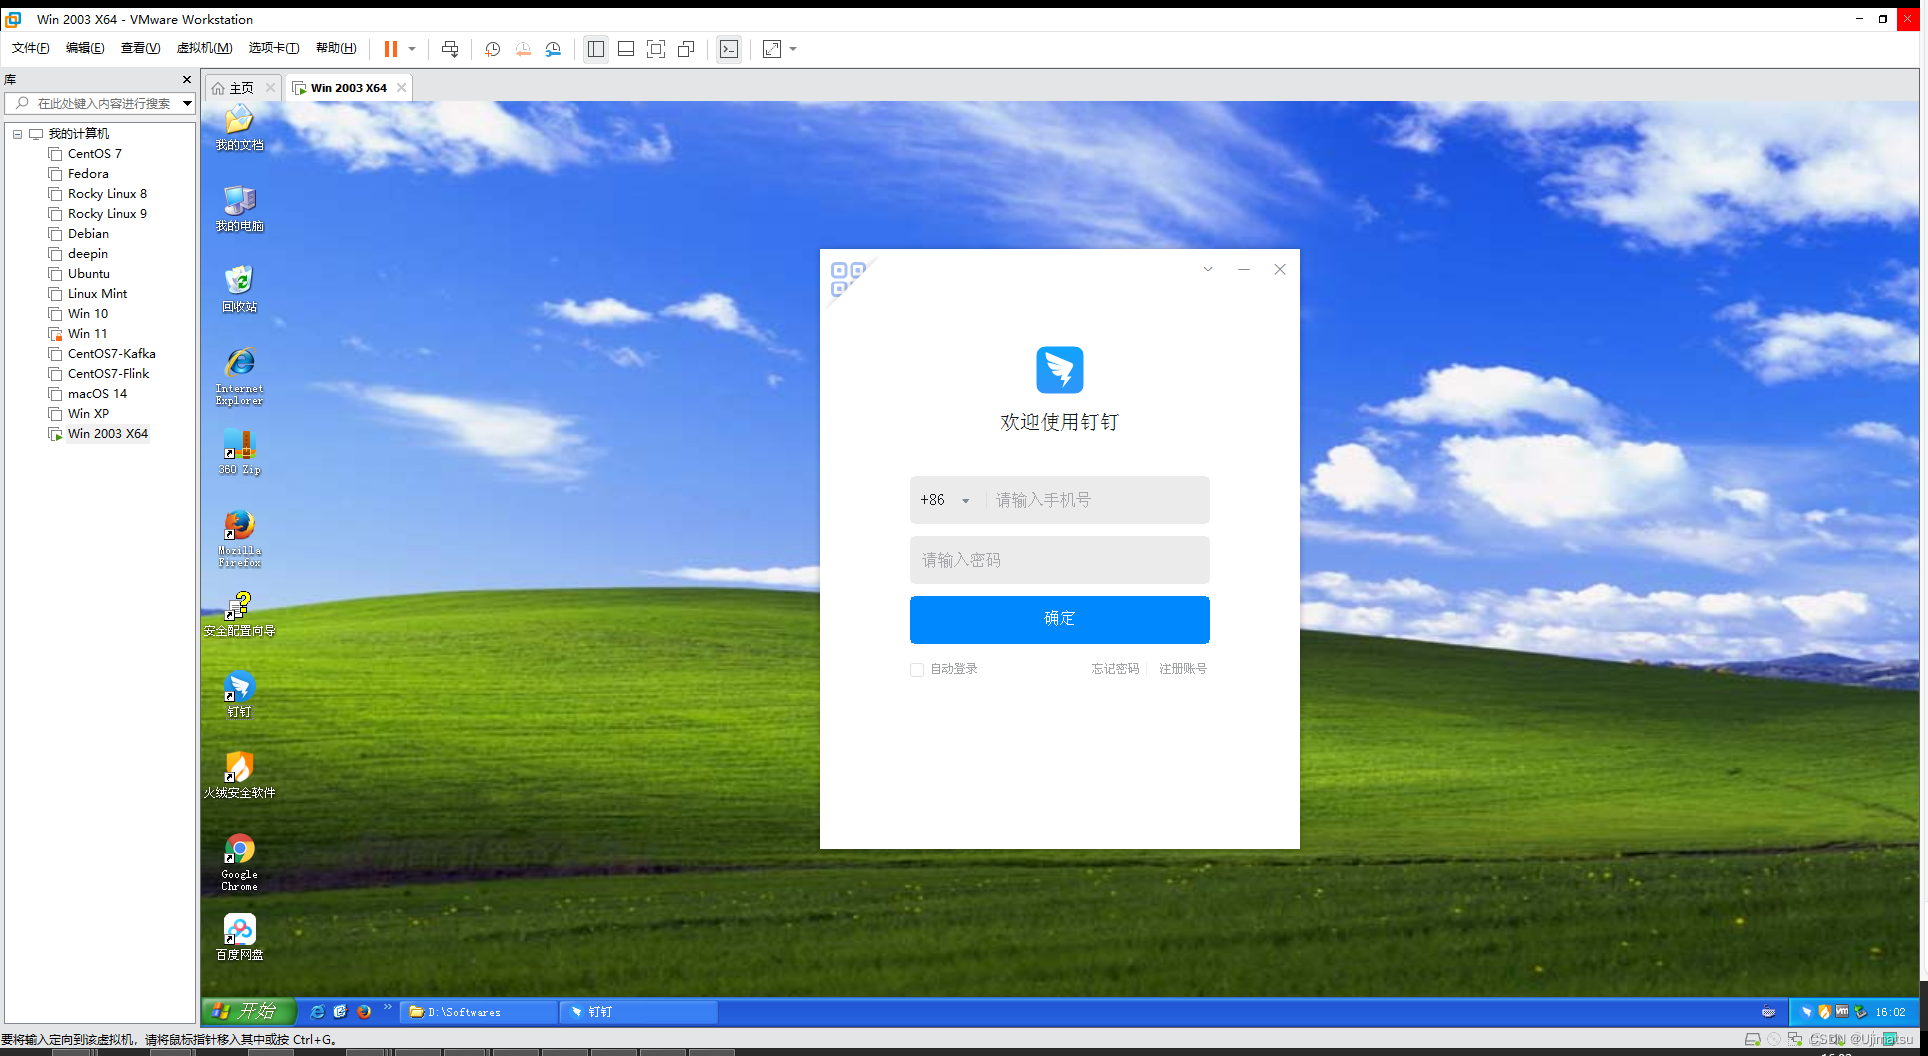1928x1056 pixels.
Task: Select Rocky Linux 9 in the library
Action: (107, 214)
